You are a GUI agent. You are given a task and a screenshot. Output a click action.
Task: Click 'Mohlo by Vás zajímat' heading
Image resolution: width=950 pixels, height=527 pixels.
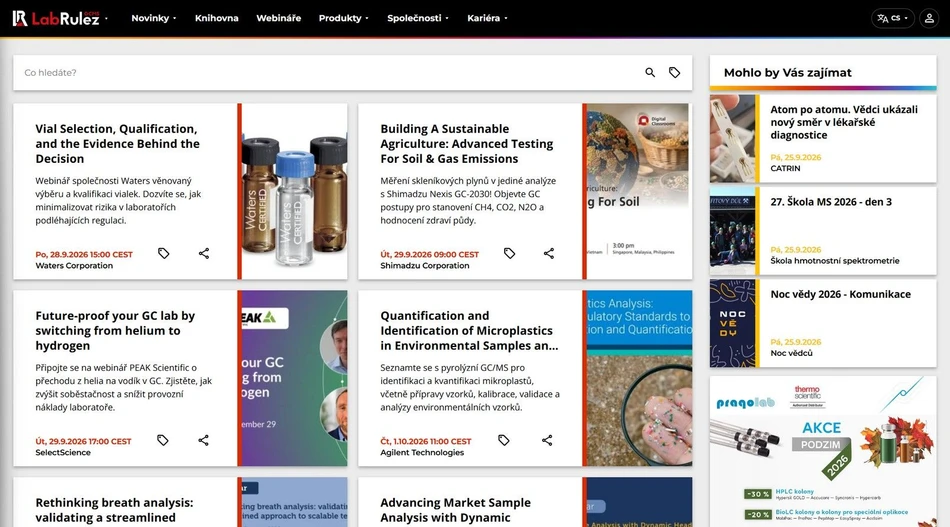788,73
